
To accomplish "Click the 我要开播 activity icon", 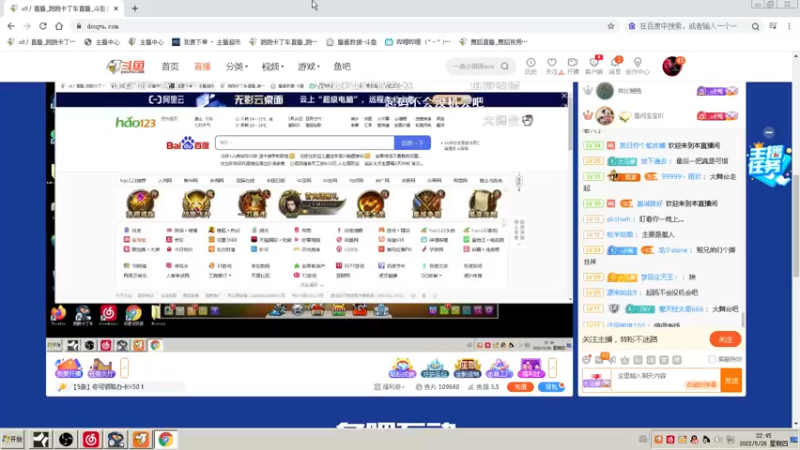I will click(x=68, y=368).
